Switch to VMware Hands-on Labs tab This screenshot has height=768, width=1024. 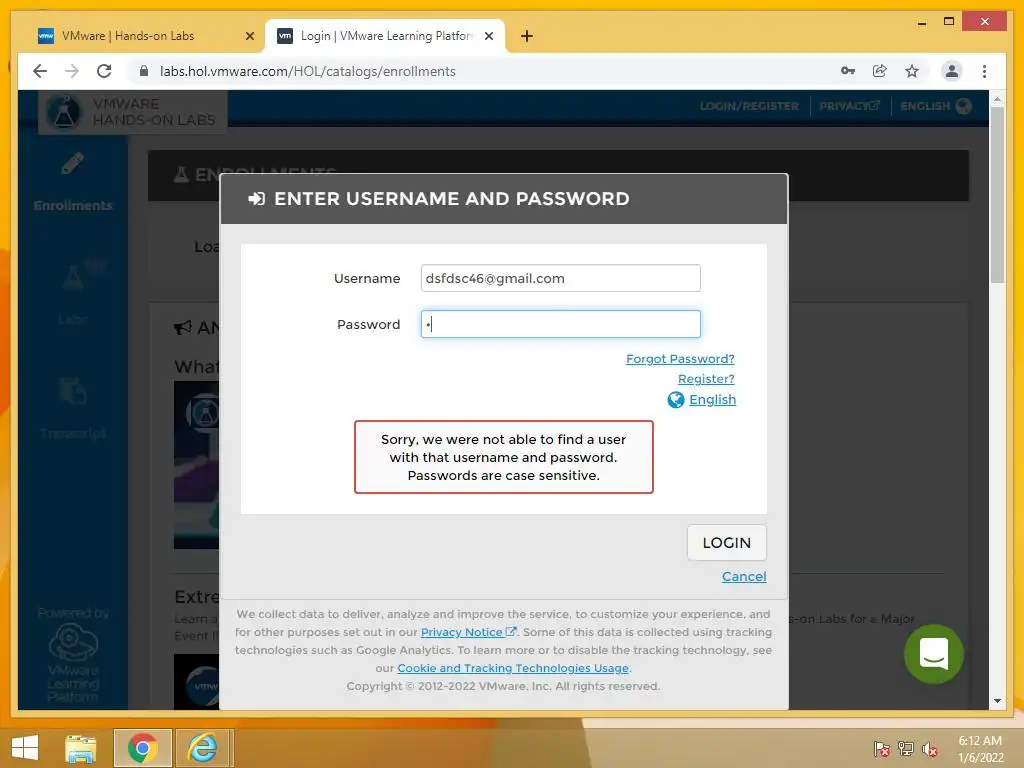click(x=127, y=36)
